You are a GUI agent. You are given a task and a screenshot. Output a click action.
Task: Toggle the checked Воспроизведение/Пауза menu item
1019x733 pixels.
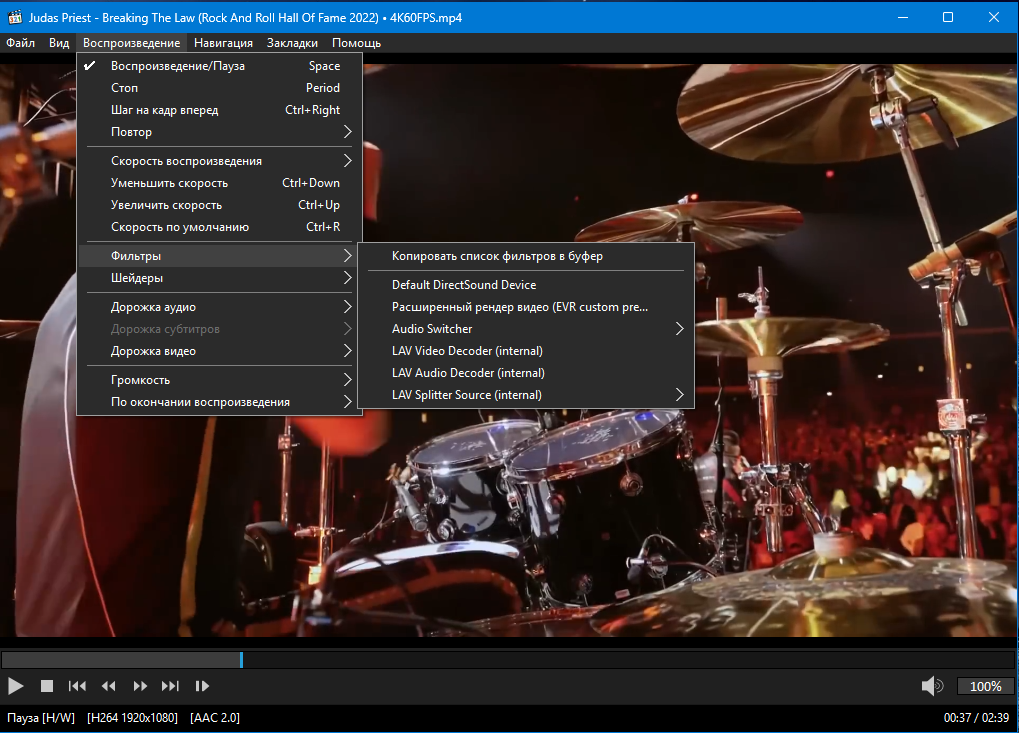[x=177, y=66]
